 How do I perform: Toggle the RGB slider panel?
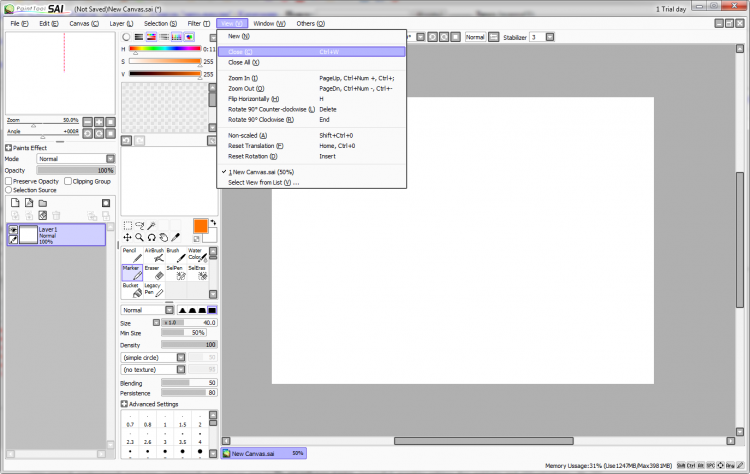139,37
